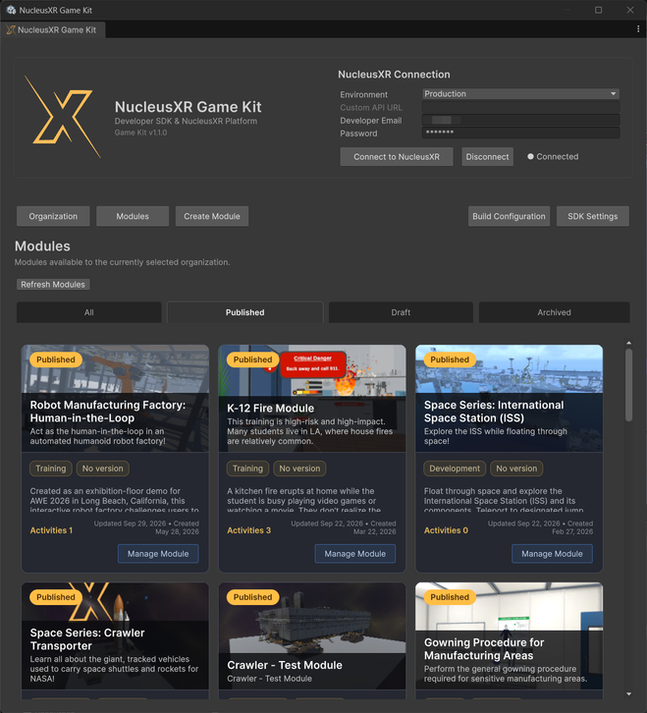The image size is (647, 713).
Task: Close the NucleusXR Game Kit window
Action: pos(630,10)
